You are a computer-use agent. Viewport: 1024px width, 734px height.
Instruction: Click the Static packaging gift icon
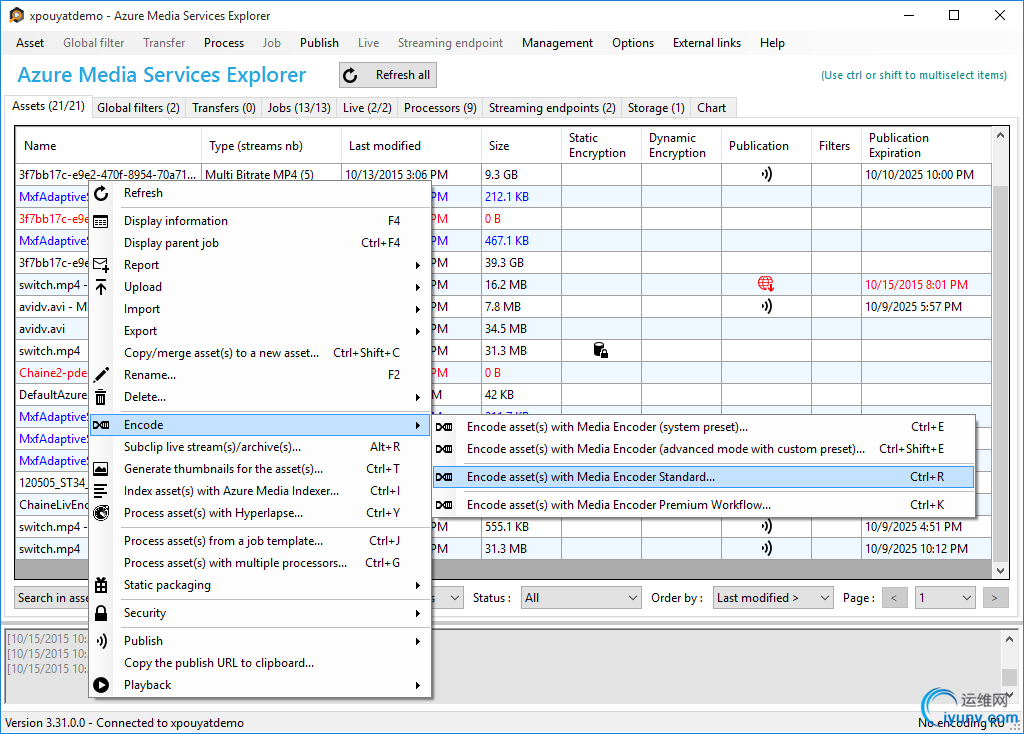click(x=101, y=585)
